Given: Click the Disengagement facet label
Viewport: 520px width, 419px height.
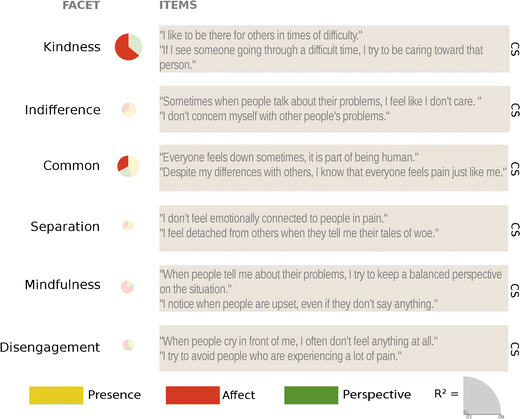Looking at the screenshot, I should (50, 347).
